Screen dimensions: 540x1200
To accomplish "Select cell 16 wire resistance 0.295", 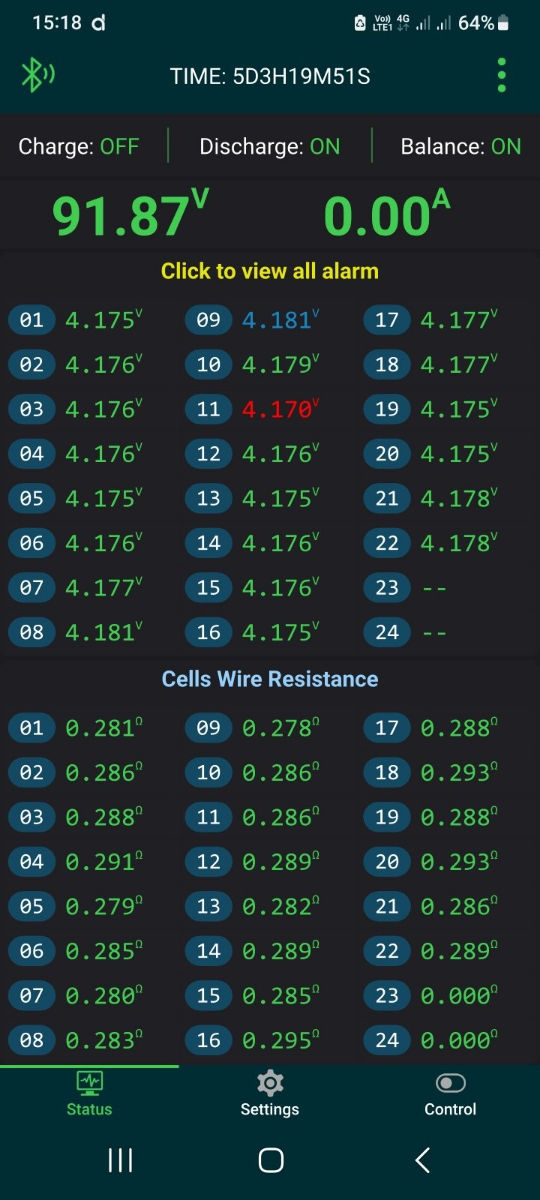I will pos(281,1040).
